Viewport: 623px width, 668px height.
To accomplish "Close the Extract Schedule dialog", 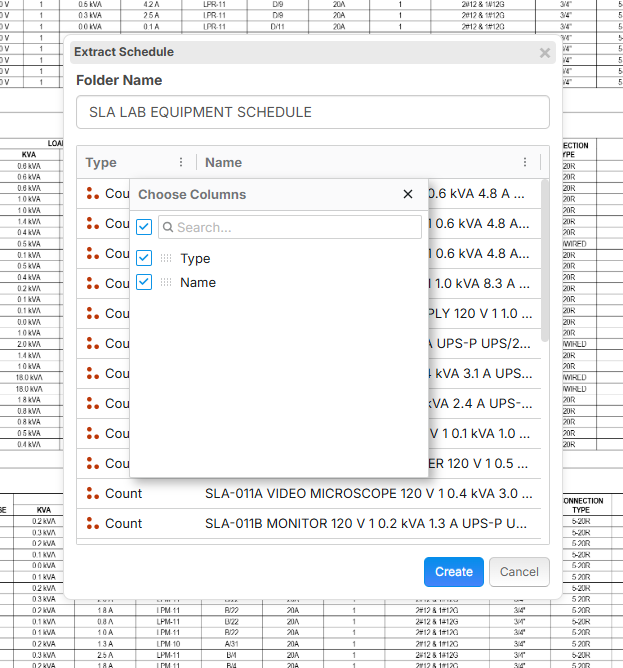I will click(545, 53).
